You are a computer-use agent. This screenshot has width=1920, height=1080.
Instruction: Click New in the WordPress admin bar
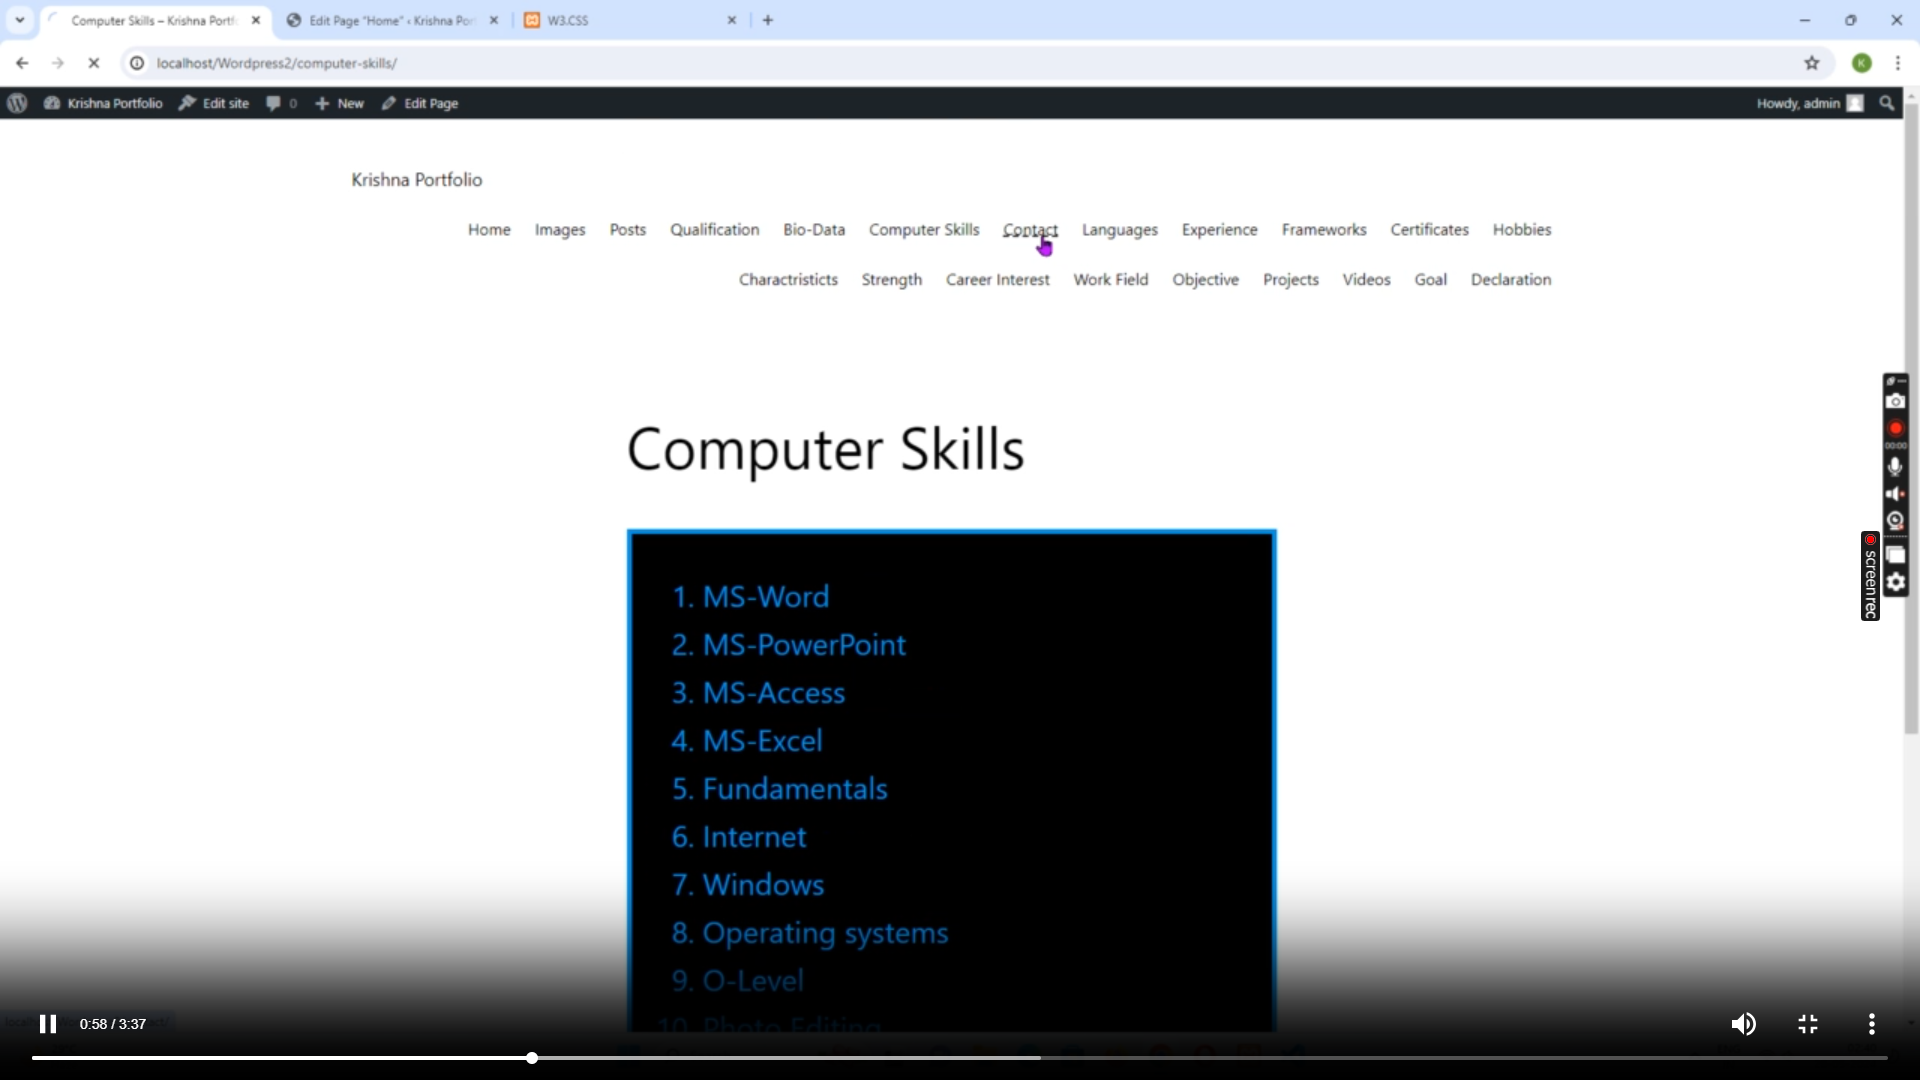pyautogui.click(x=340, y=103)
